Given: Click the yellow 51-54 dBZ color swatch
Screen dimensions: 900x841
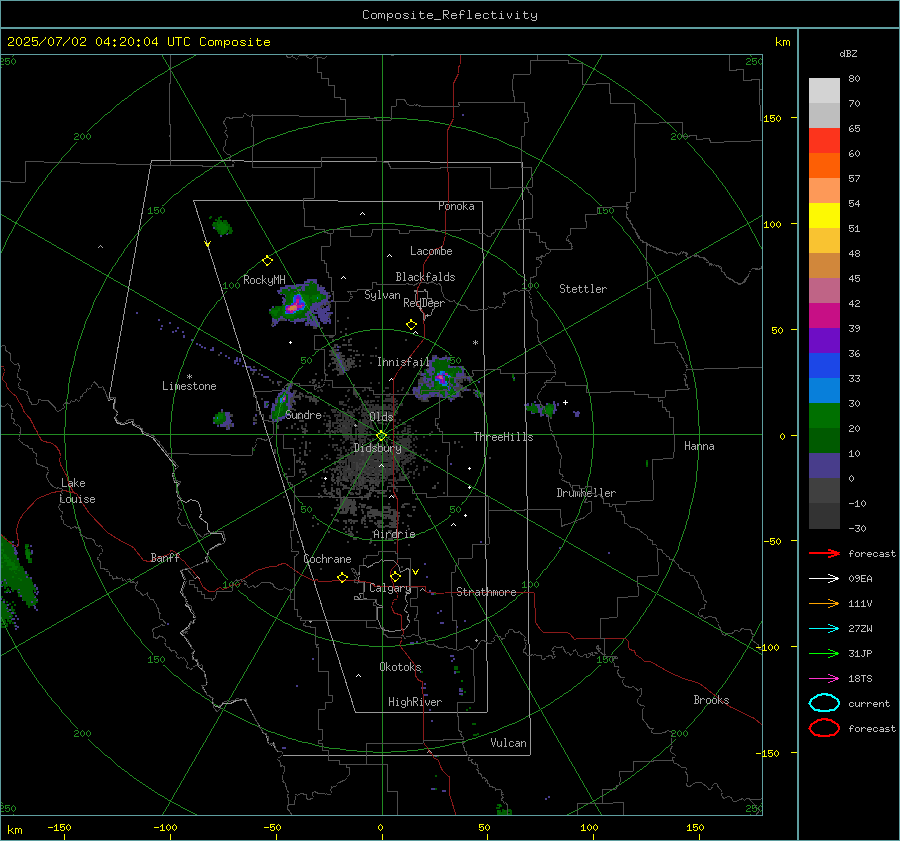Looking at the screenshot, I should click(x=824, y=216).
